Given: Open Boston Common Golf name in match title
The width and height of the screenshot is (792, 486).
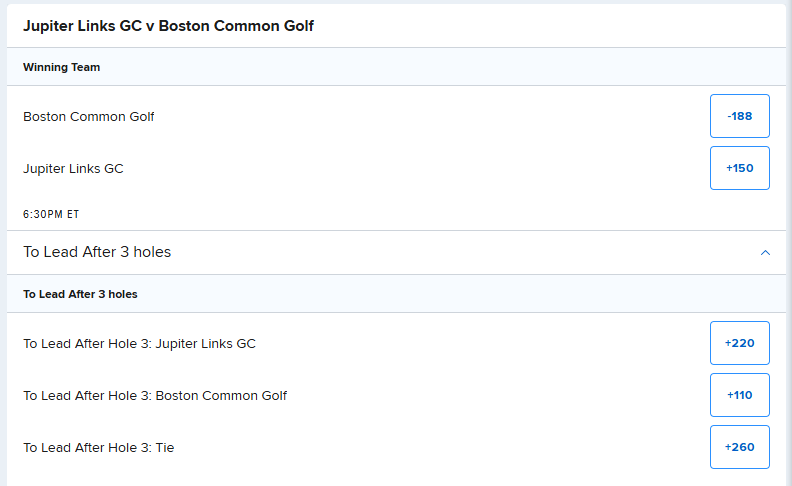Looking at the screenshot, I should pyautogui.click(x=236, y=26).
